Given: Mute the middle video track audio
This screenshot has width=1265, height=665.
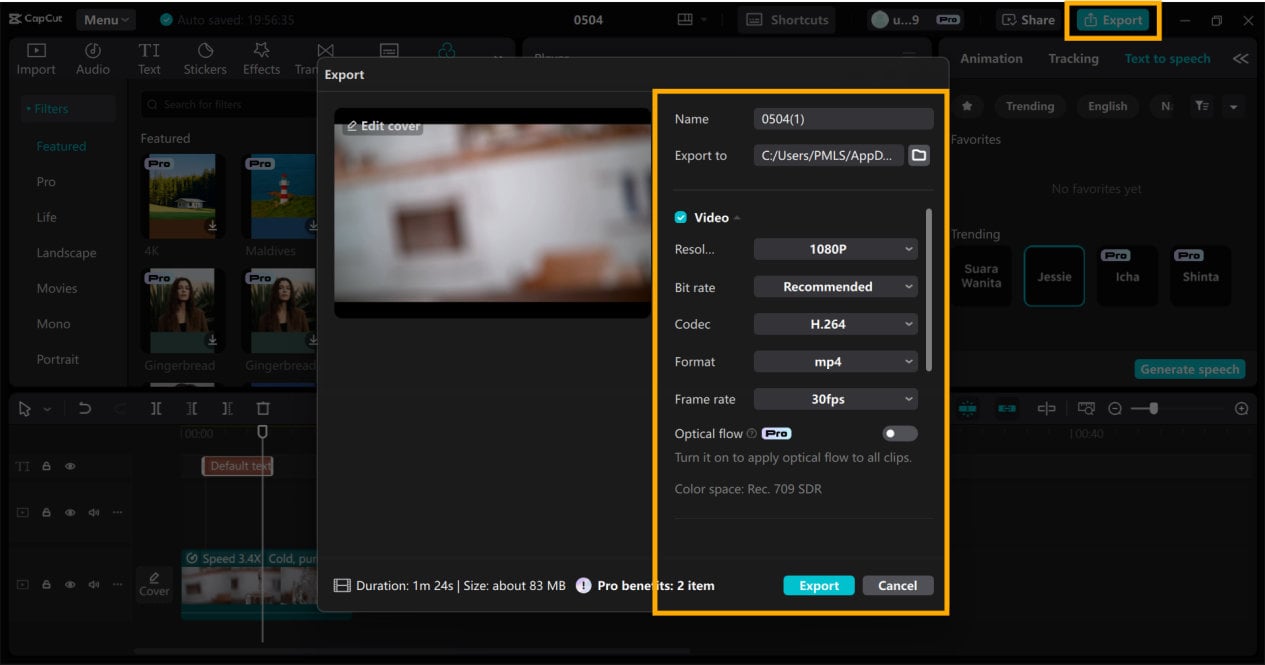Looking at the screenshot, I should (x=94, y=512).
